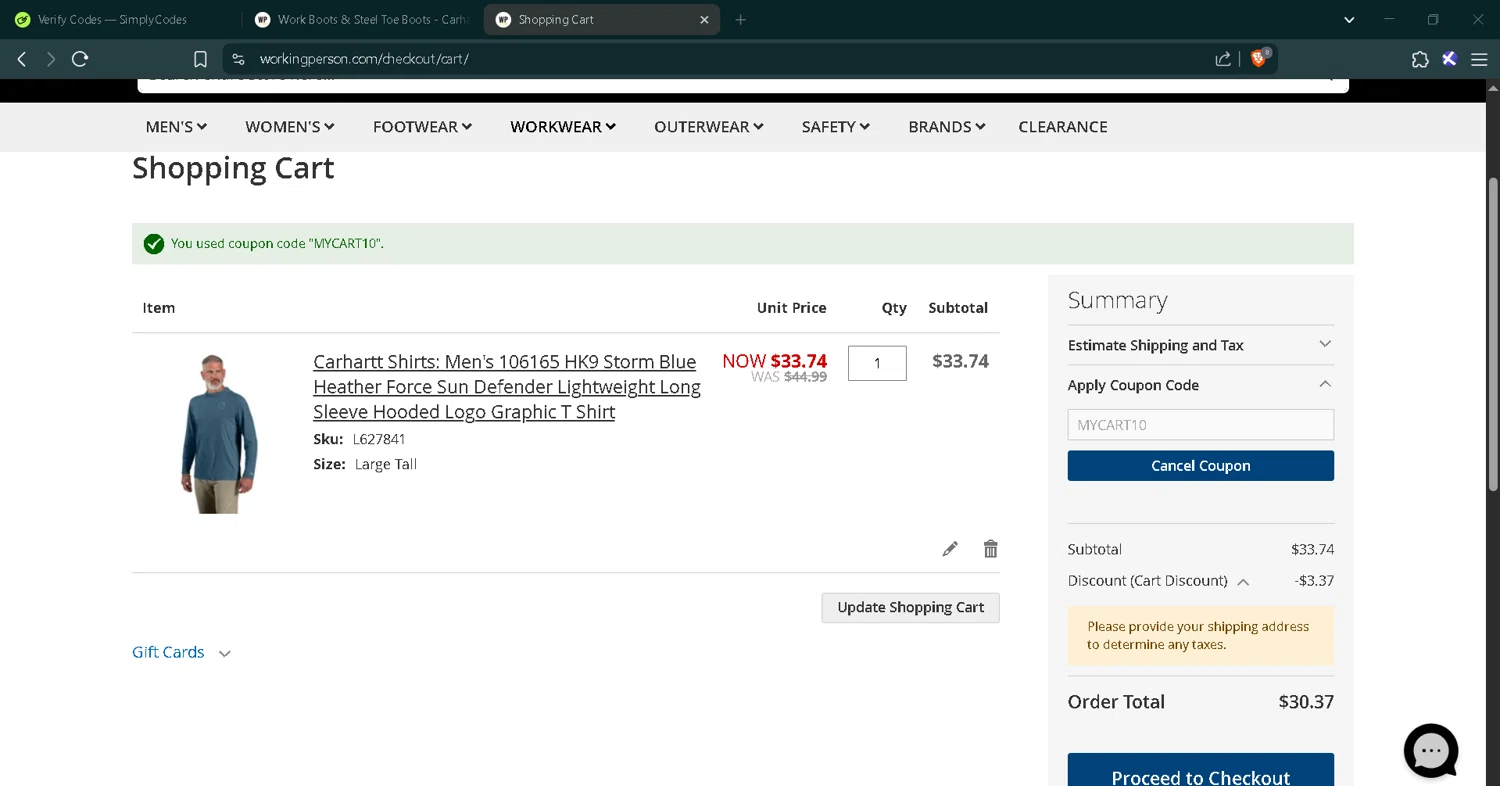Minimize the browser window
Screen dimensions: 1500x786
(1389, 19)
